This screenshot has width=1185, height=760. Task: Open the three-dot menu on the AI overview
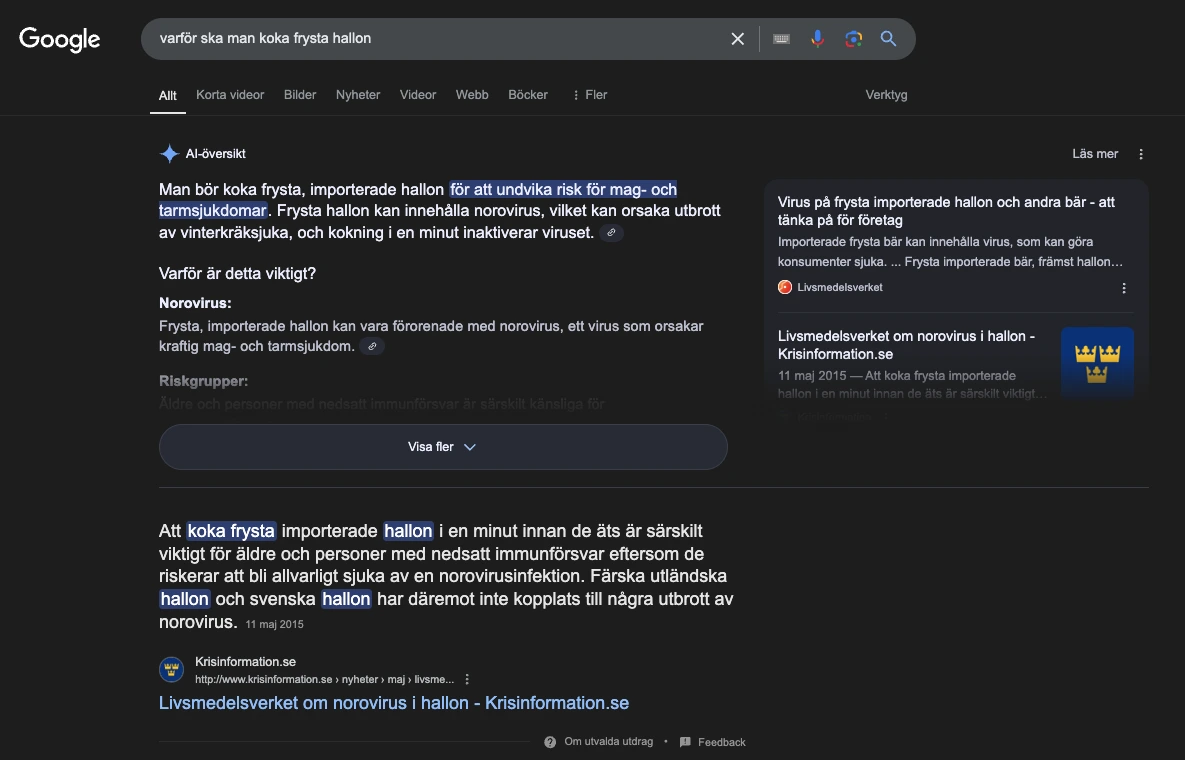pos(1141,153)
